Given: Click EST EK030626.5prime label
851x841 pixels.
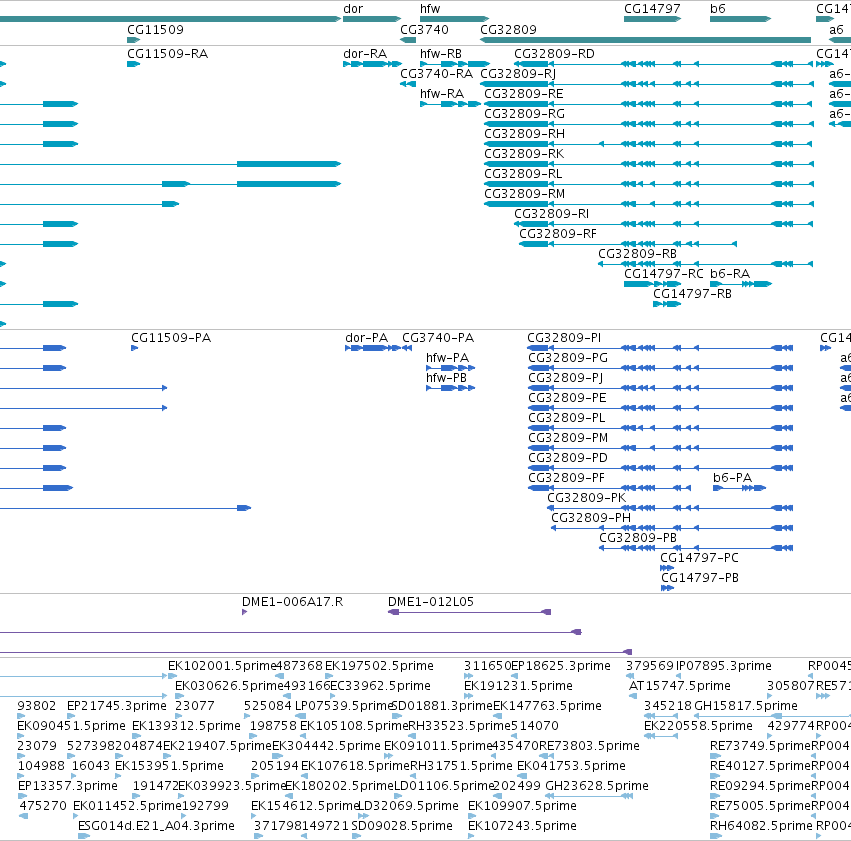Looking at the screenshot, I should (230, 686).
